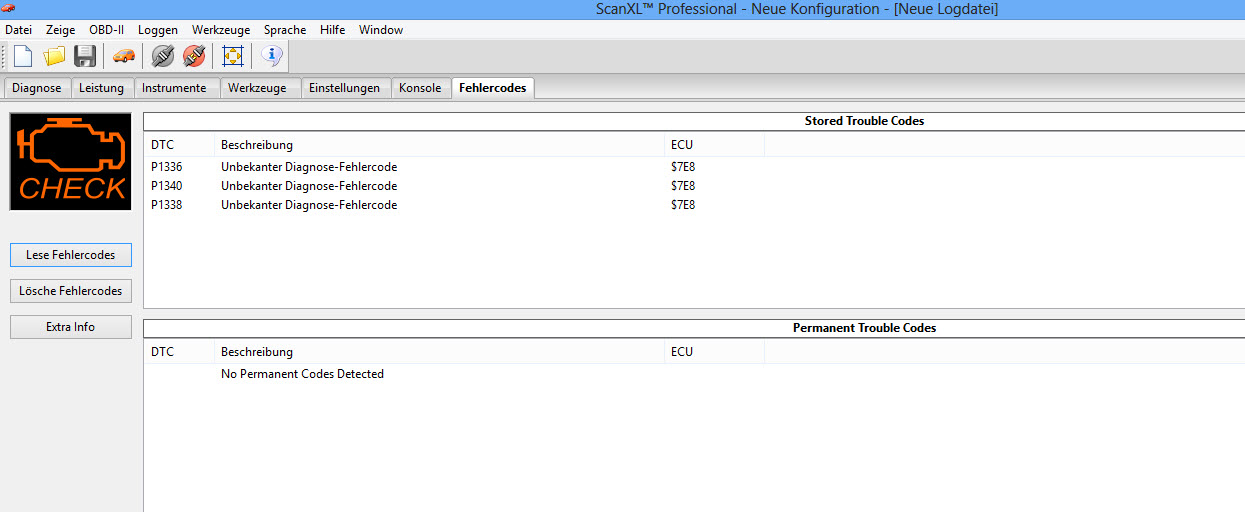
Task: Click the info speech bubble icon
Action: (x=271, y=57)
